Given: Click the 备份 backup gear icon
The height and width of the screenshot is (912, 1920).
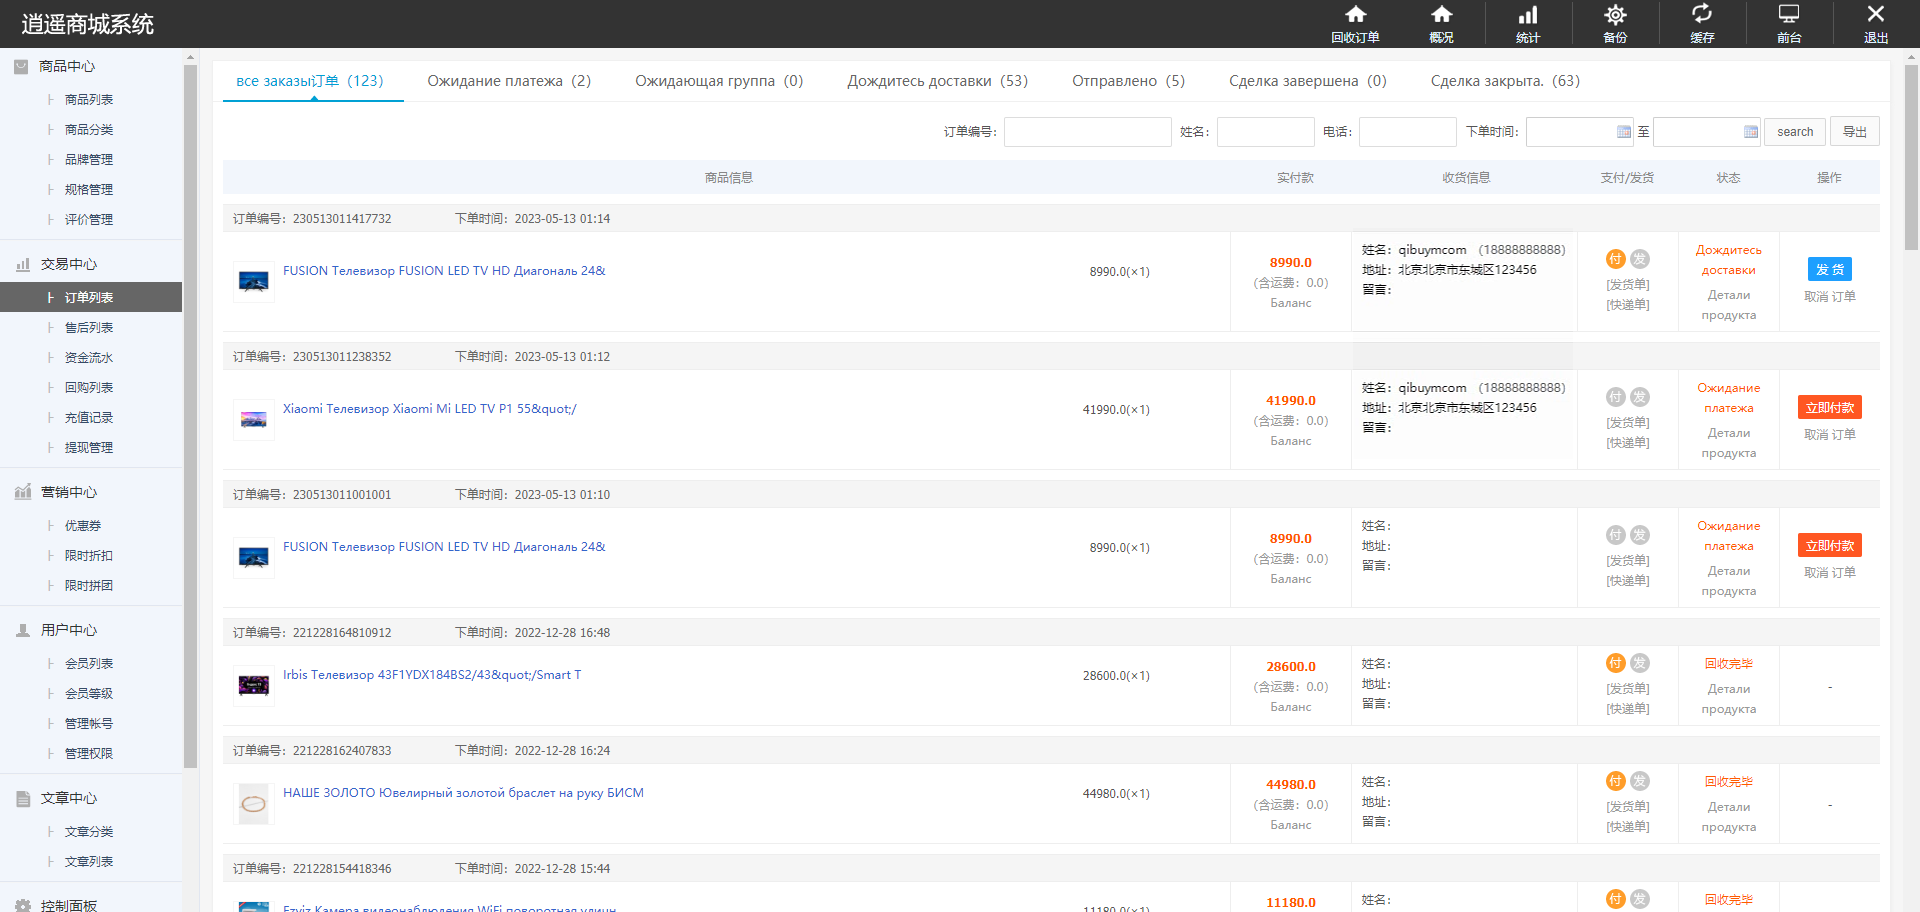Looking at the screenshot, I should coord(1615,15).
